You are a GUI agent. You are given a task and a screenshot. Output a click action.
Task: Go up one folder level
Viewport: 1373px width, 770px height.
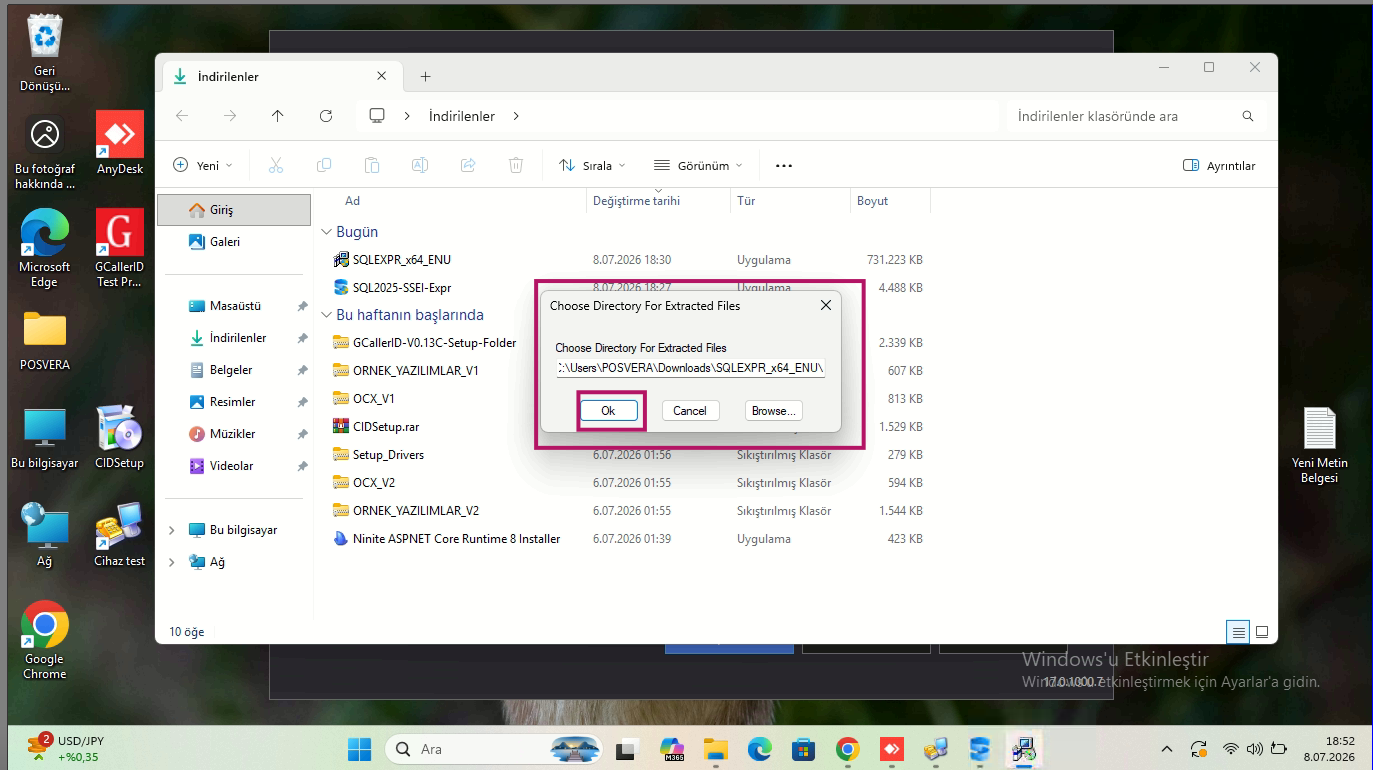click(278, 116)
